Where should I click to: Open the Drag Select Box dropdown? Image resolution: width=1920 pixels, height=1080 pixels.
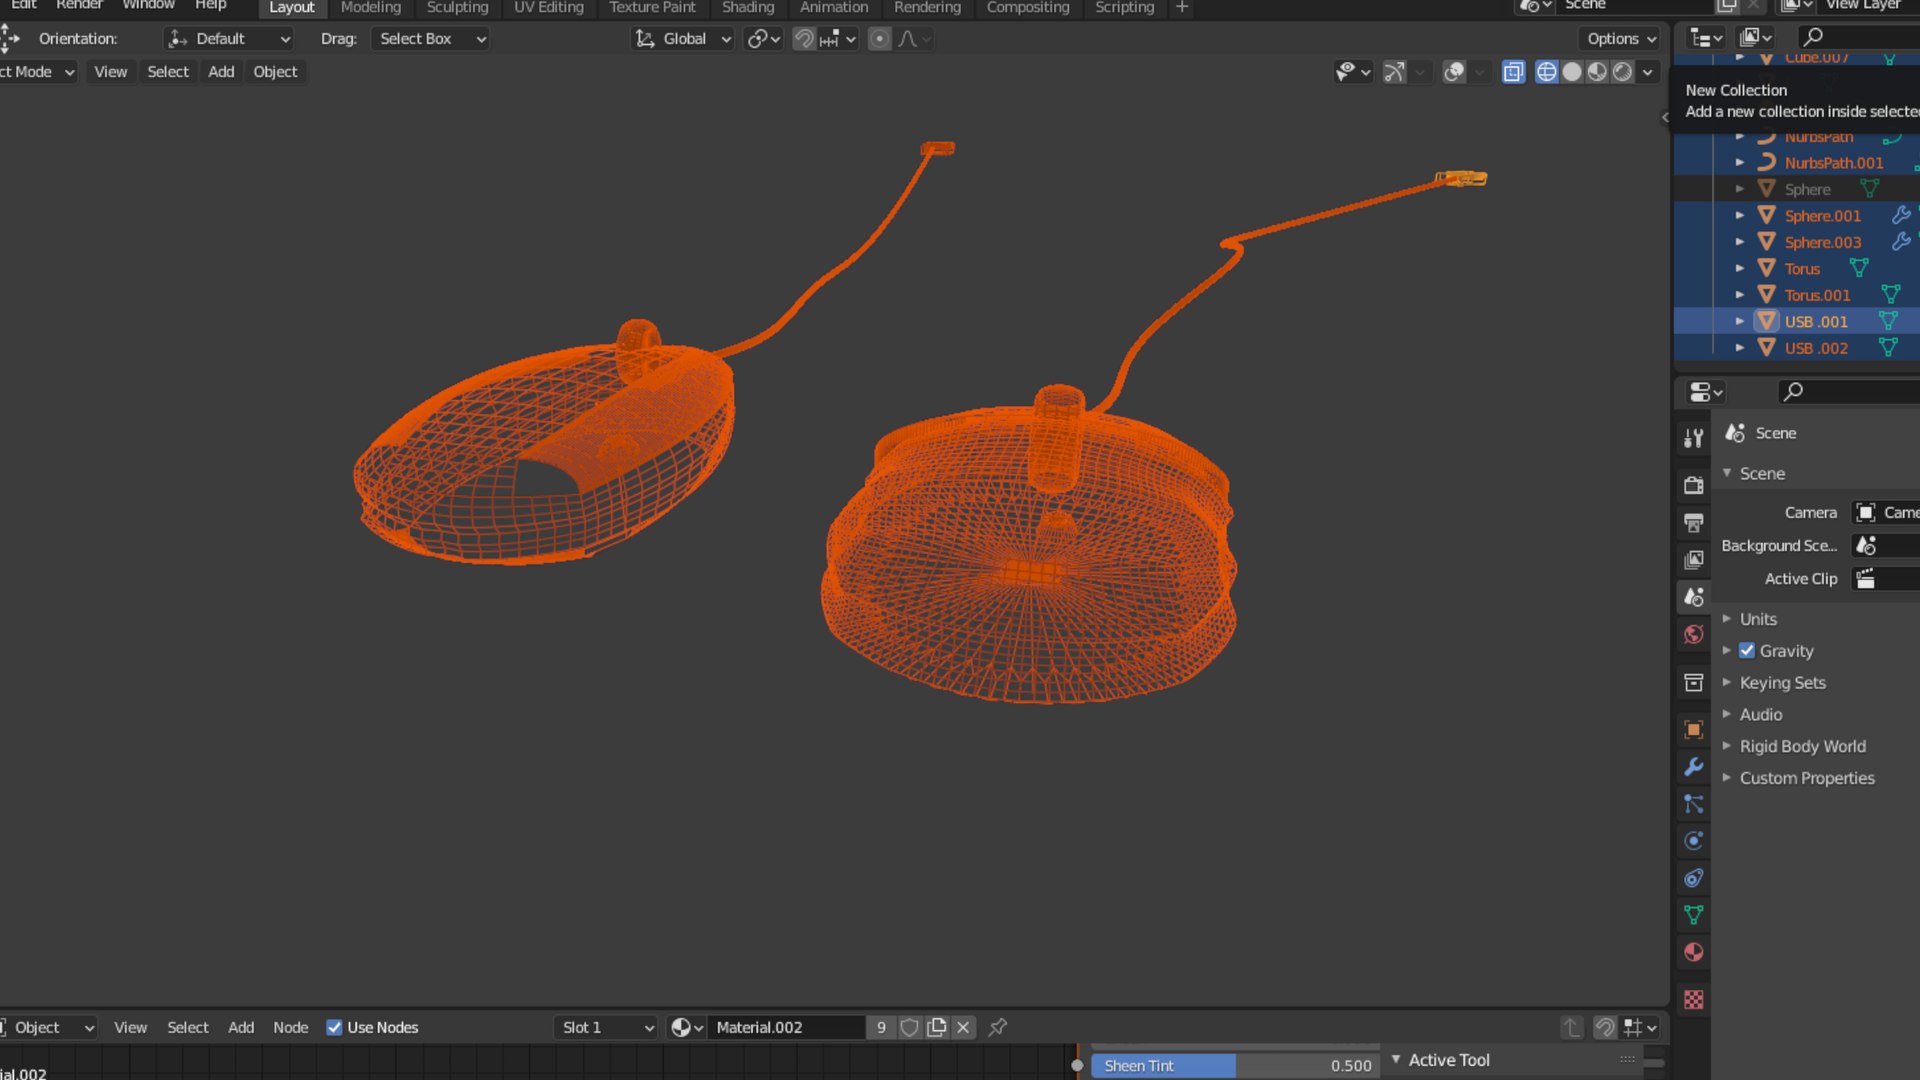(431, 39)
